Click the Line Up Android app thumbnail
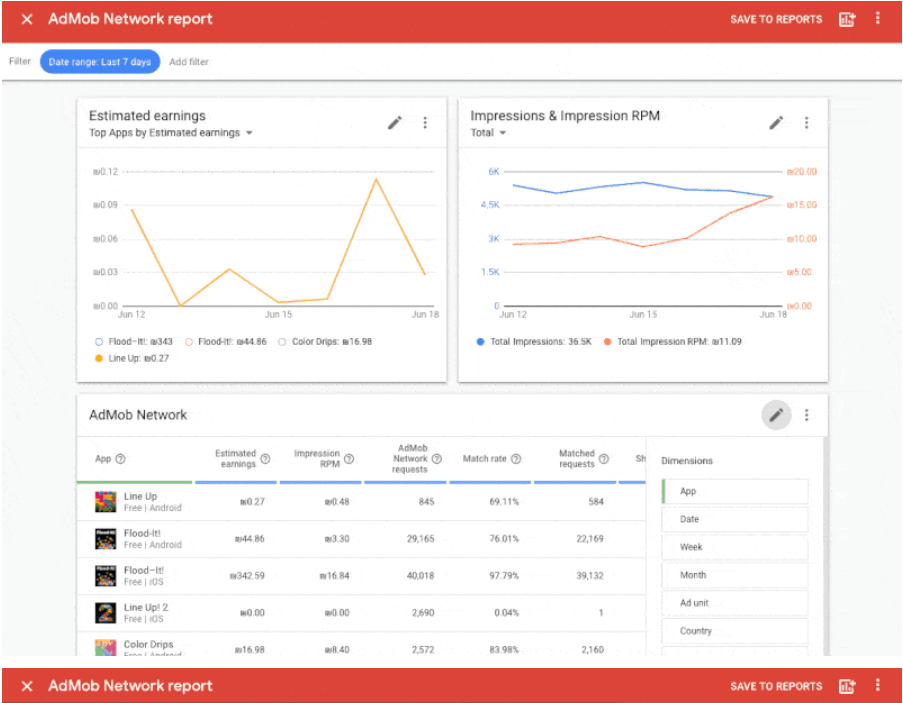The width and height of the screenshot is (903, 703). tap(106, 502)
